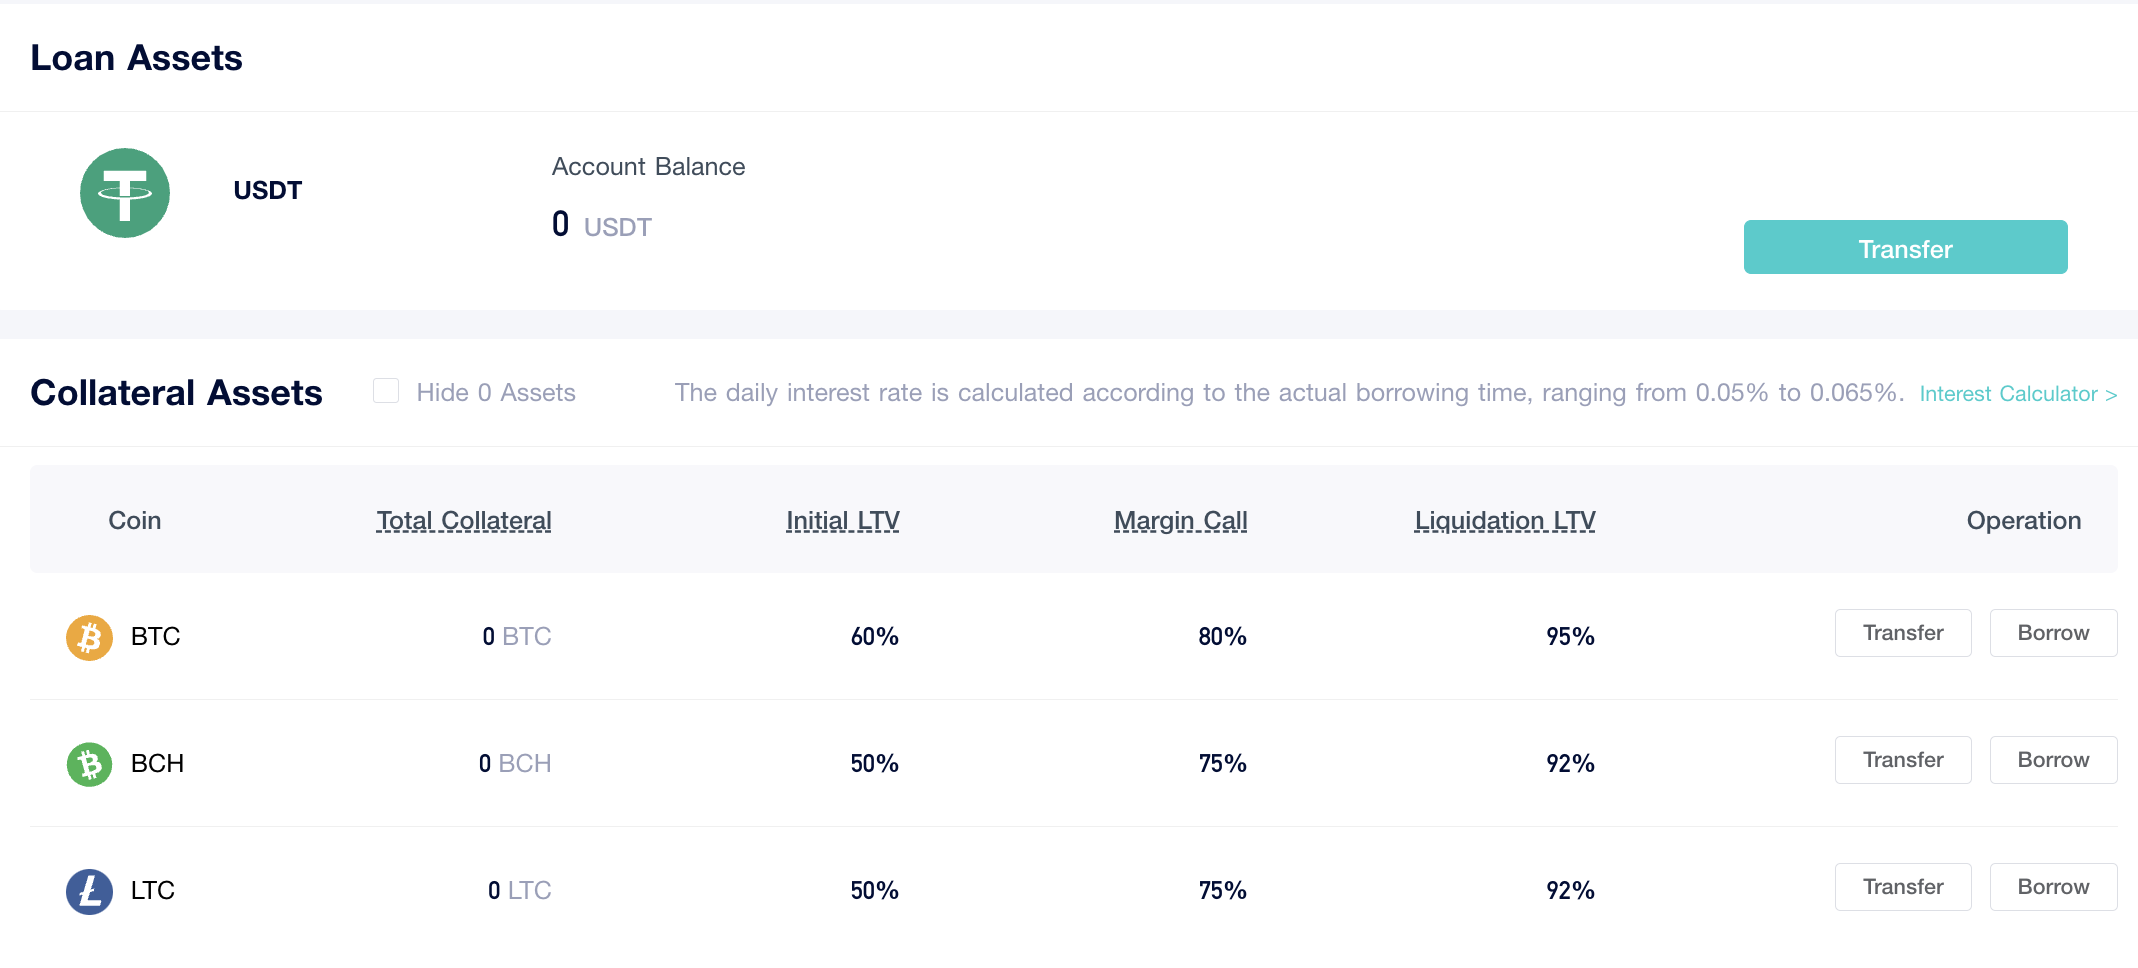Click Borrow in the BTC row
The width and height of the screenshot is (2138, 968).
pos(2052,633)
